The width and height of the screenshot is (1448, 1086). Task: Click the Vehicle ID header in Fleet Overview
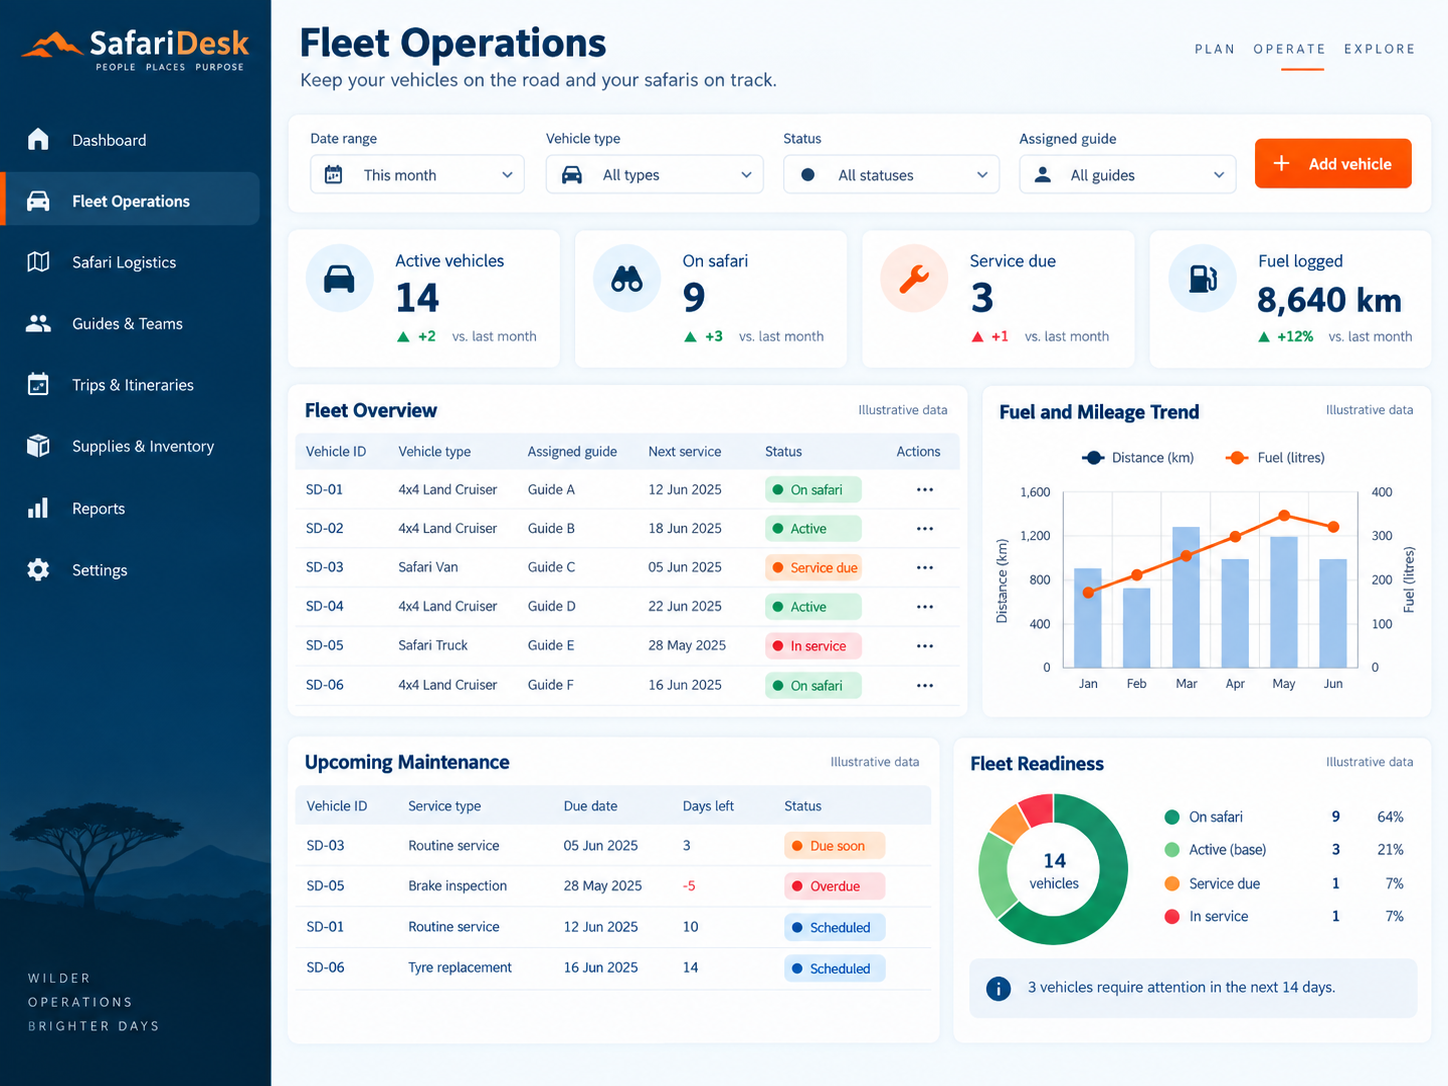336,451
